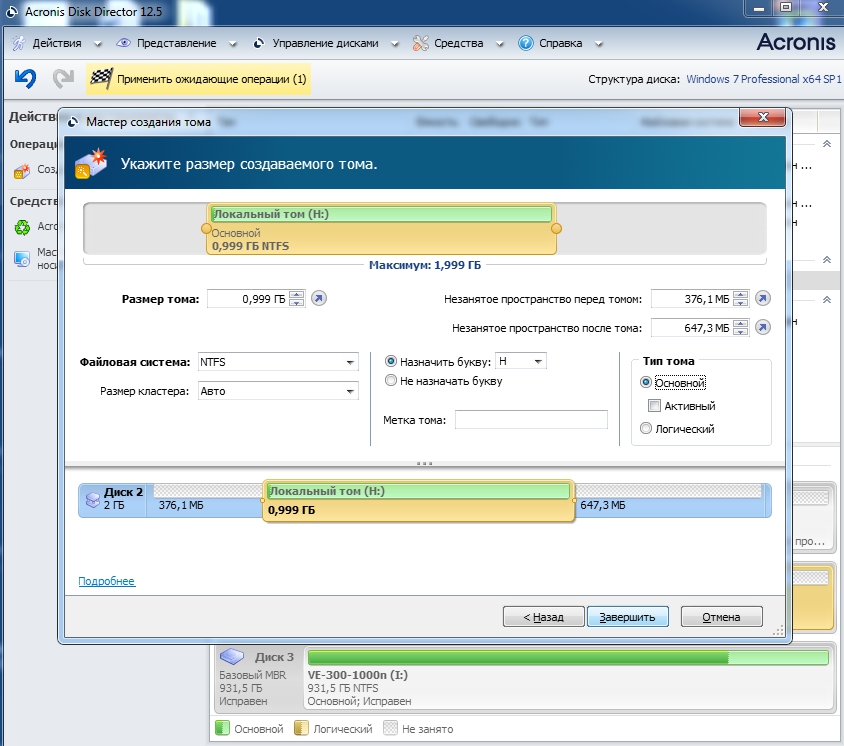This screenshot has width=844, height=746.
Task: Open the Действия menu
Action: (x=57, y=43)
